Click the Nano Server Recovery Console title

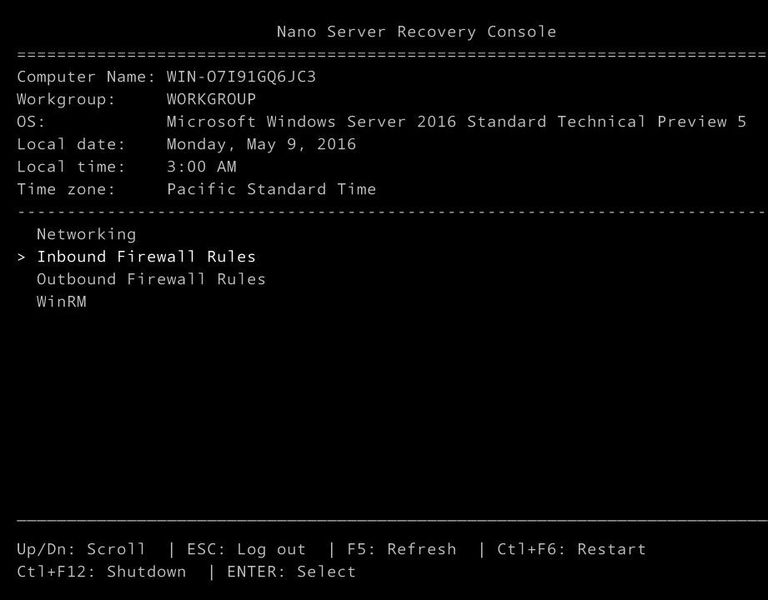[416, 32]
